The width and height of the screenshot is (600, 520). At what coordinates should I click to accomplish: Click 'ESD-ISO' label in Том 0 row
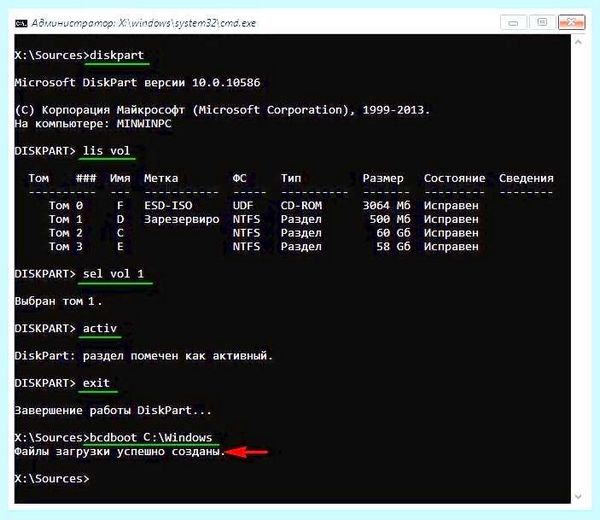pos(168,205)
